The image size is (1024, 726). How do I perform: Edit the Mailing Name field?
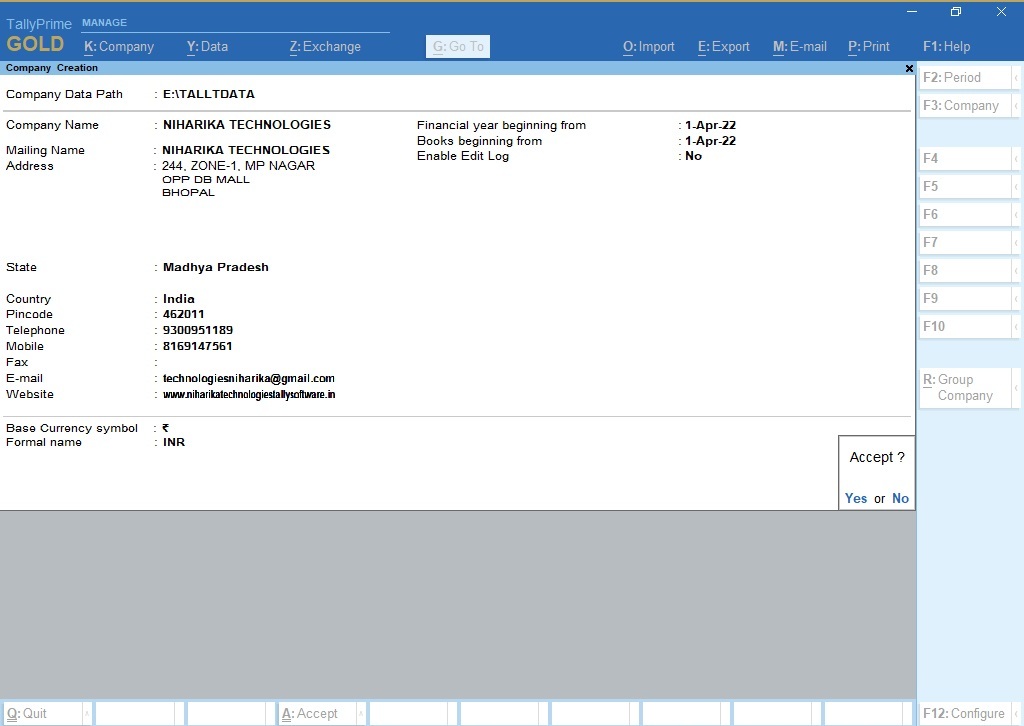pyautogui.click(x=246, y=150)
